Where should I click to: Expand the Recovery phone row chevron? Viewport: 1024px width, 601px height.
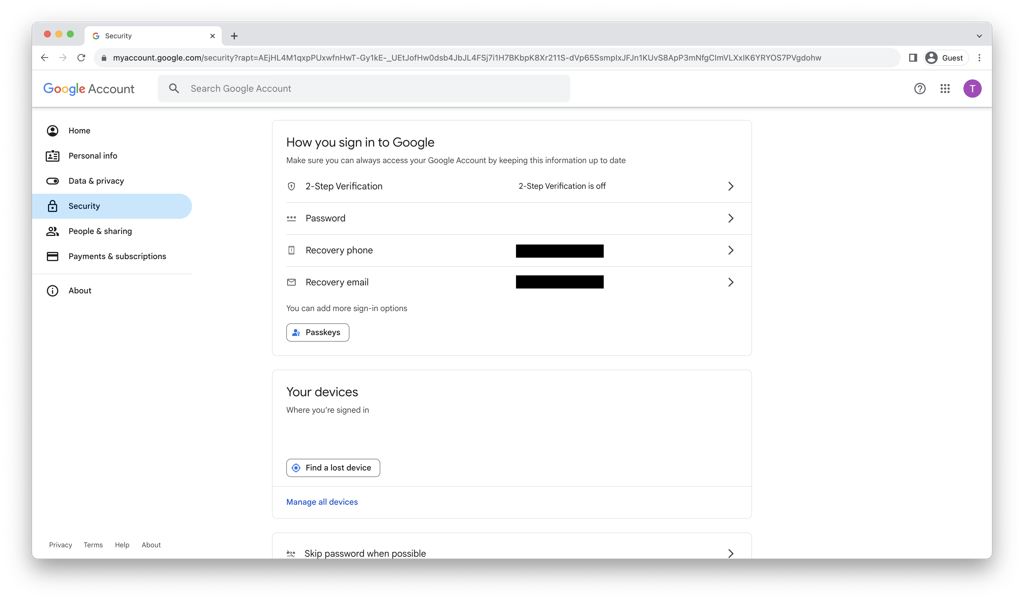730,251
